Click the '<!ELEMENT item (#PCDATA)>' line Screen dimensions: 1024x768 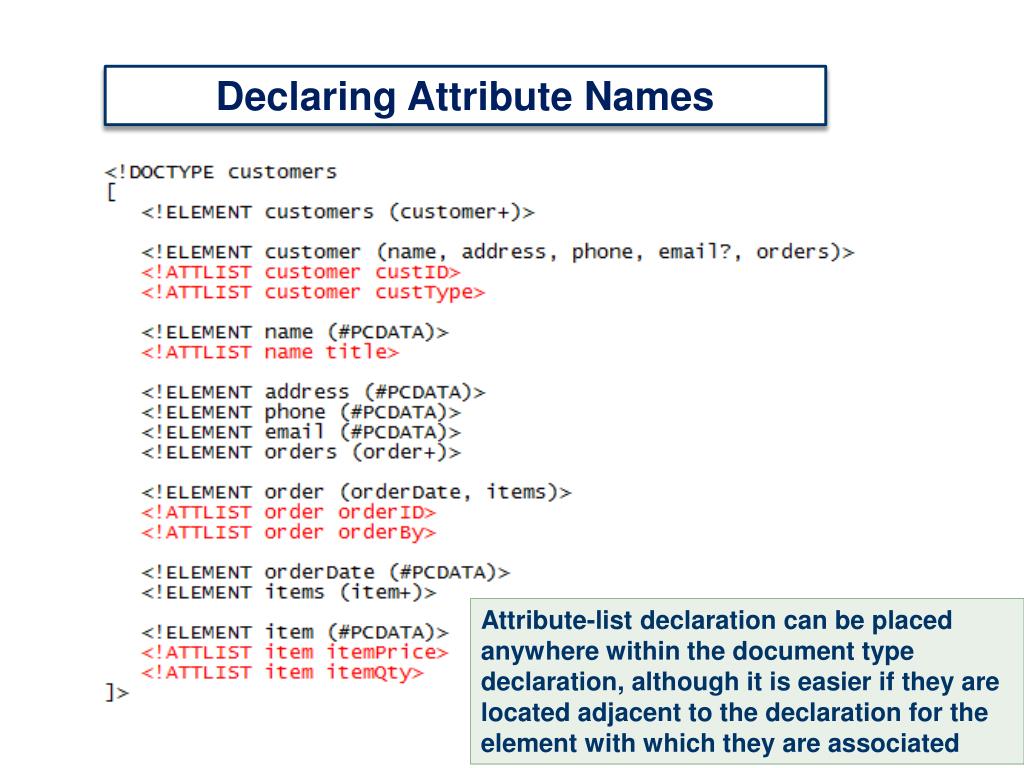coord(295,633)
